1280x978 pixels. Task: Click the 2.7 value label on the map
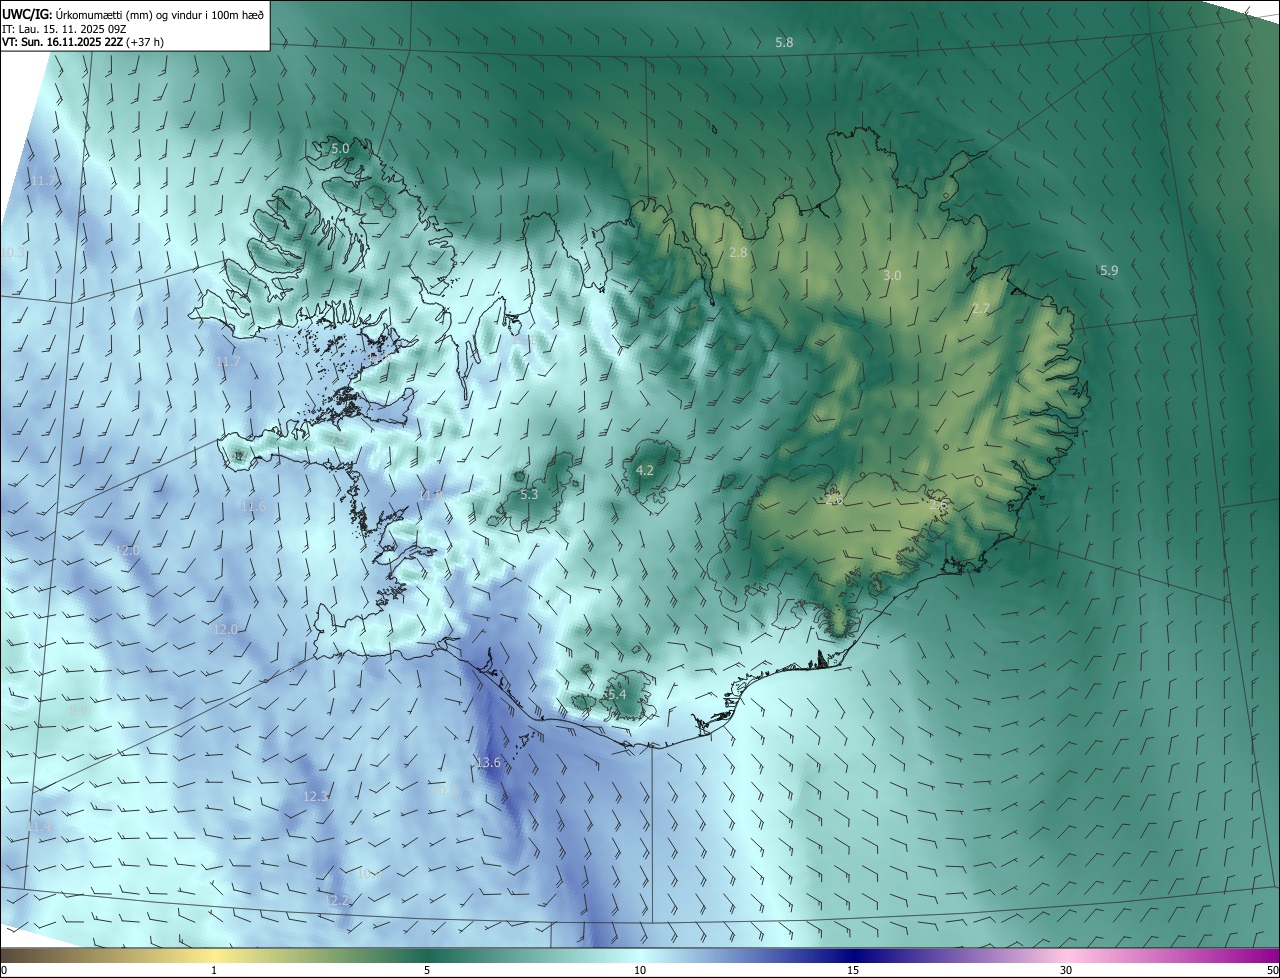pyautogui.click(x=980, y=309)
